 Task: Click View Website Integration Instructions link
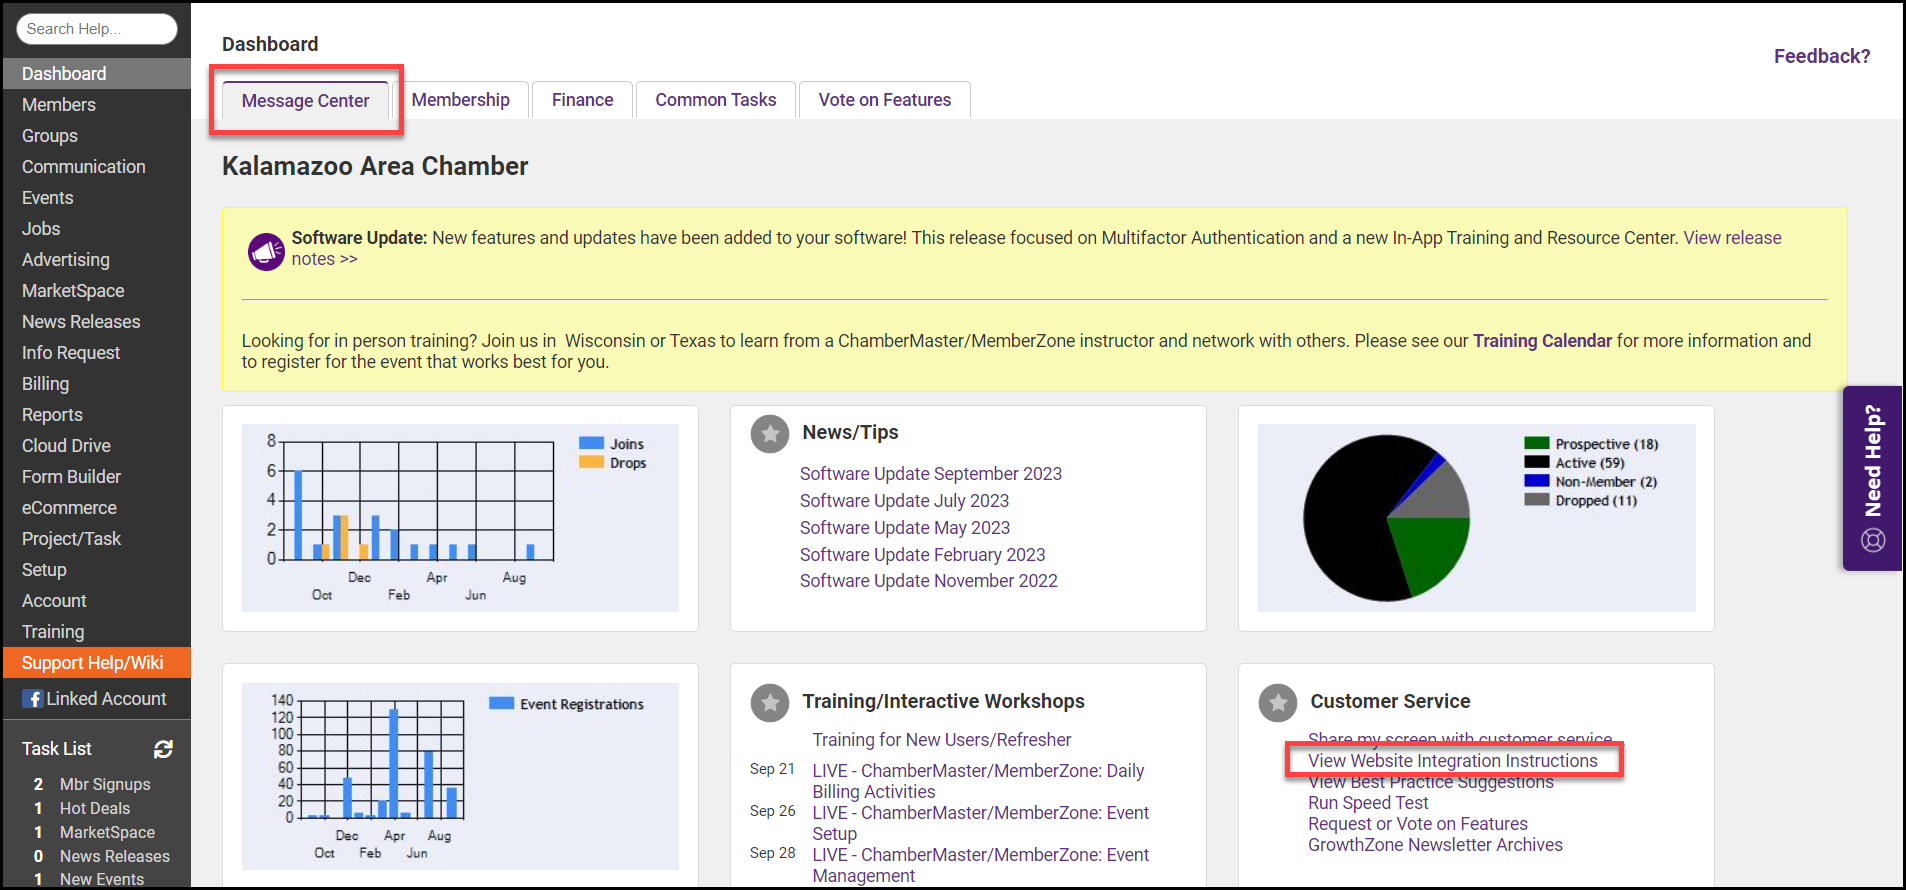1452,761
